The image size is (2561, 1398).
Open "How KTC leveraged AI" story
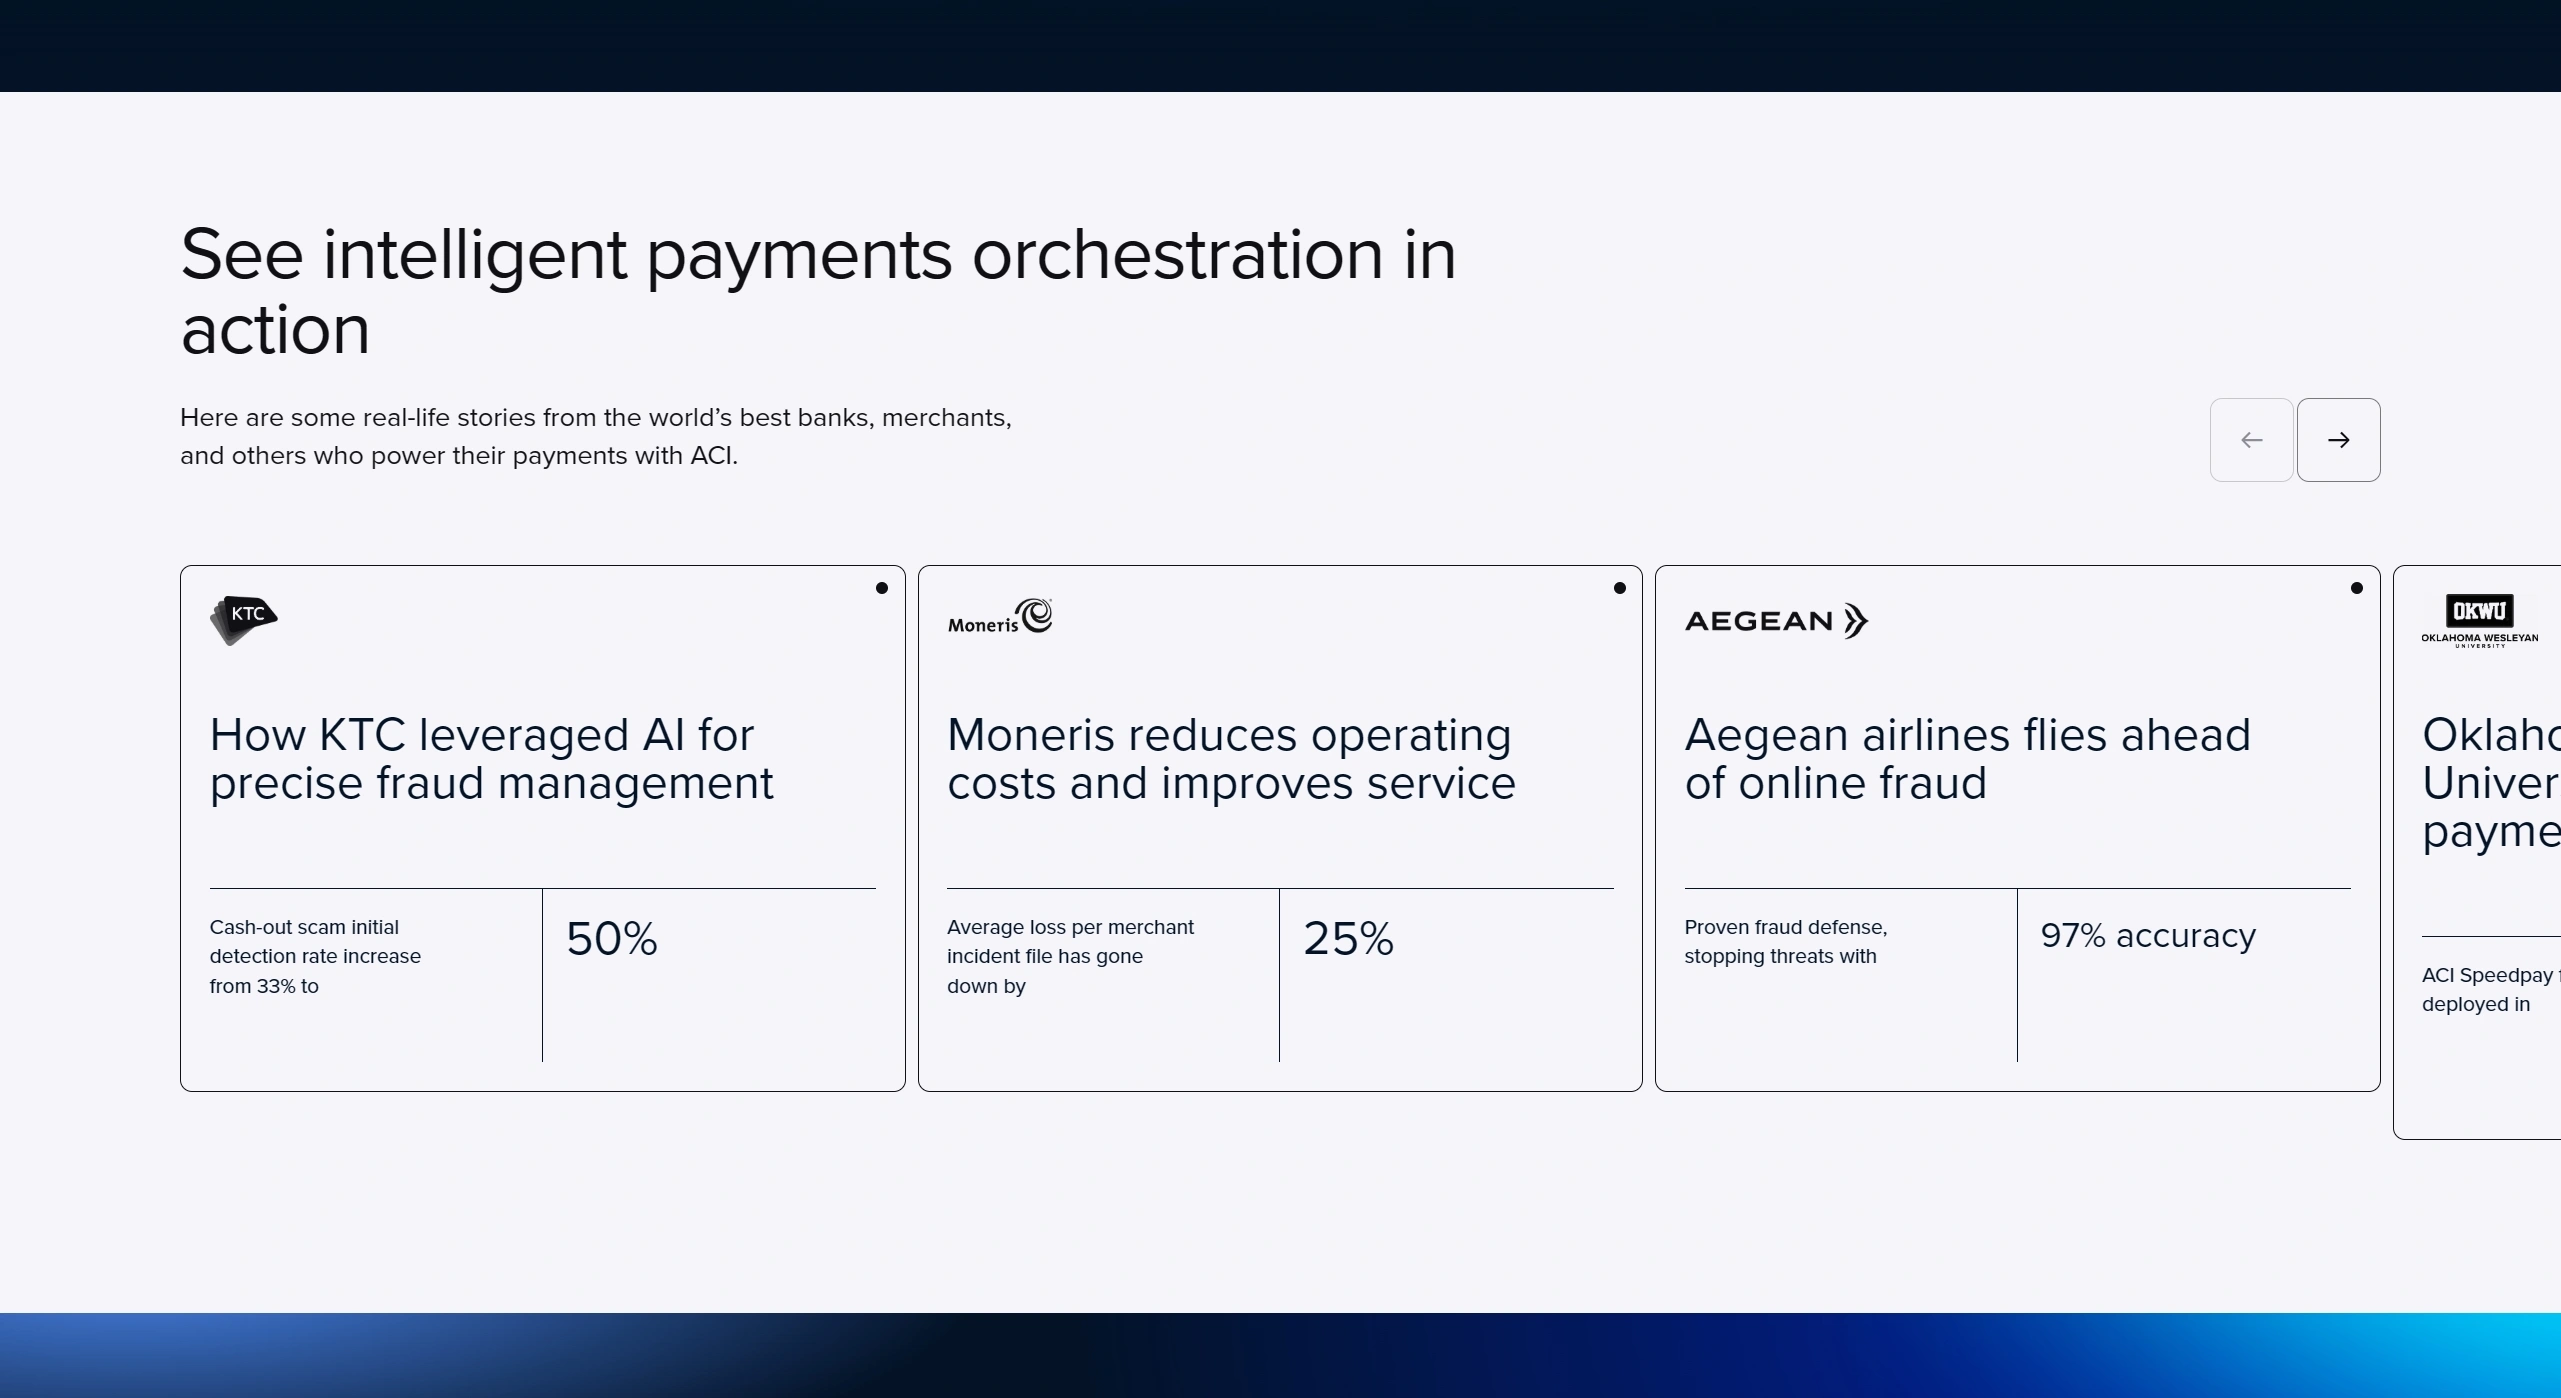(491, 759)
